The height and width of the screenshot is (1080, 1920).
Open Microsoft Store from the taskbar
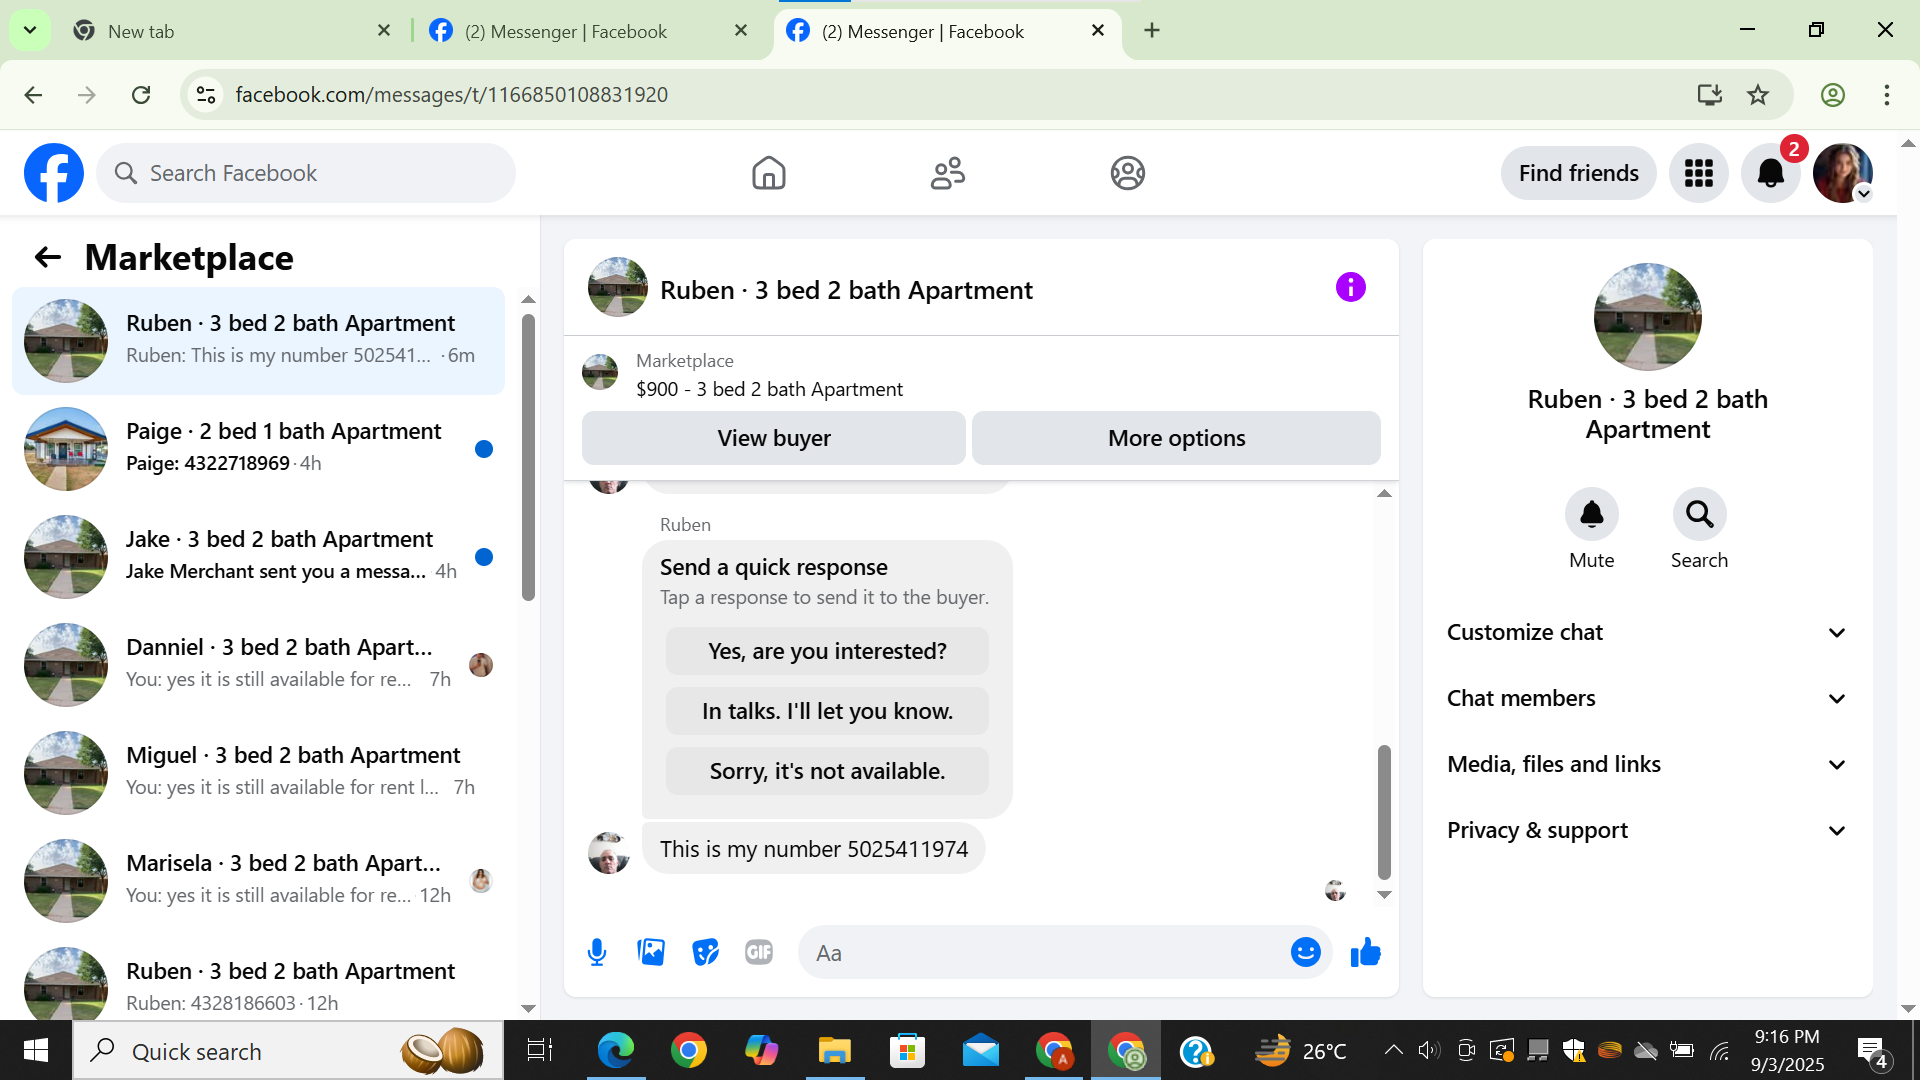(x=907, y=1051)
